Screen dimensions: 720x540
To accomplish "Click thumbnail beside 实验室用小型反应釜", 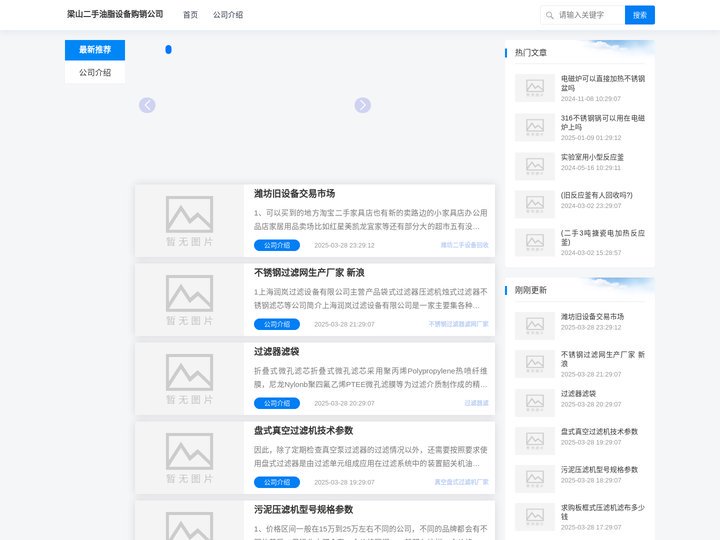I will (534, 166).
